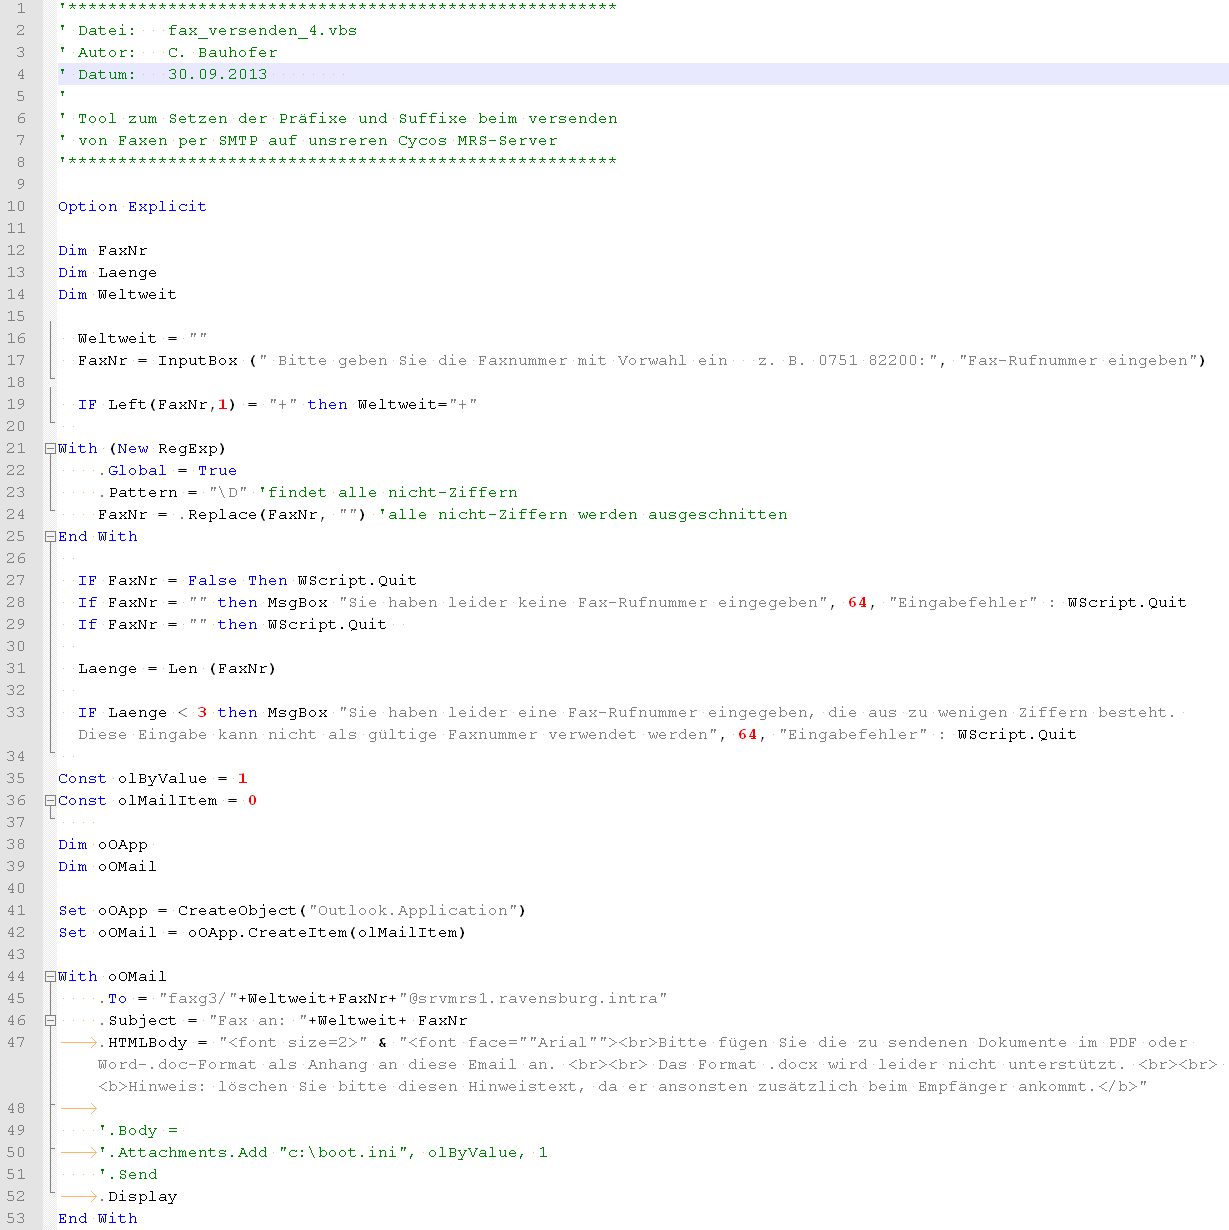Collapse the fold at 'Const olMailItem' line
This screenshot has height=1230, width=1229.
50,801
